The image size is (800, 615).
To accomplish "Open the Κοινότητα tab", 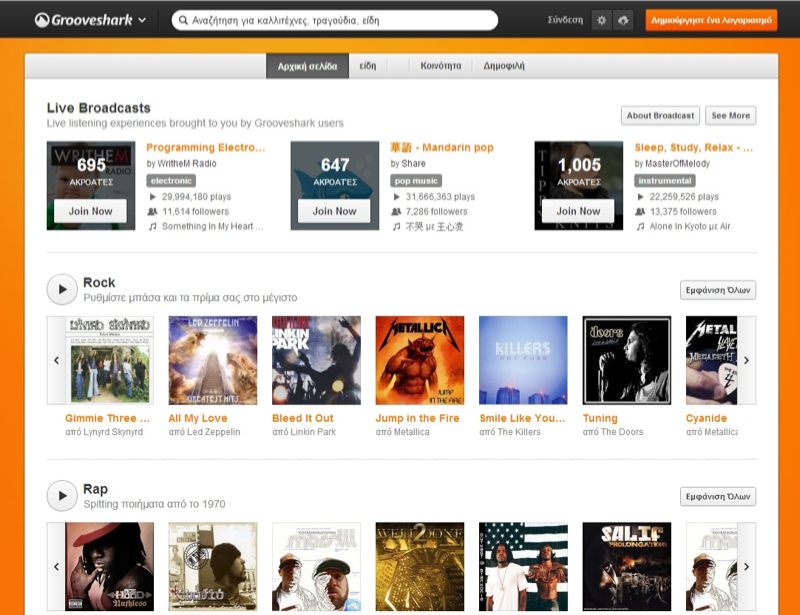I will (x=441, y=66).
